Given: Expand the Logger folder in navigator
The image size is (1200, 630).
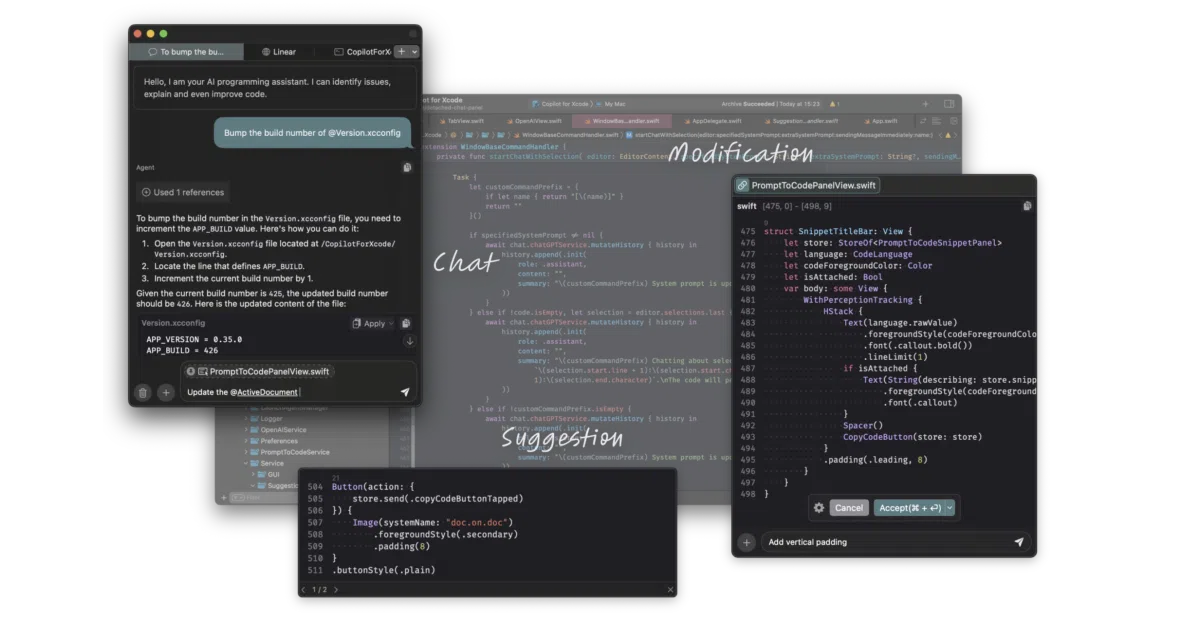Looking at the screenshot, I should (247, 418).
